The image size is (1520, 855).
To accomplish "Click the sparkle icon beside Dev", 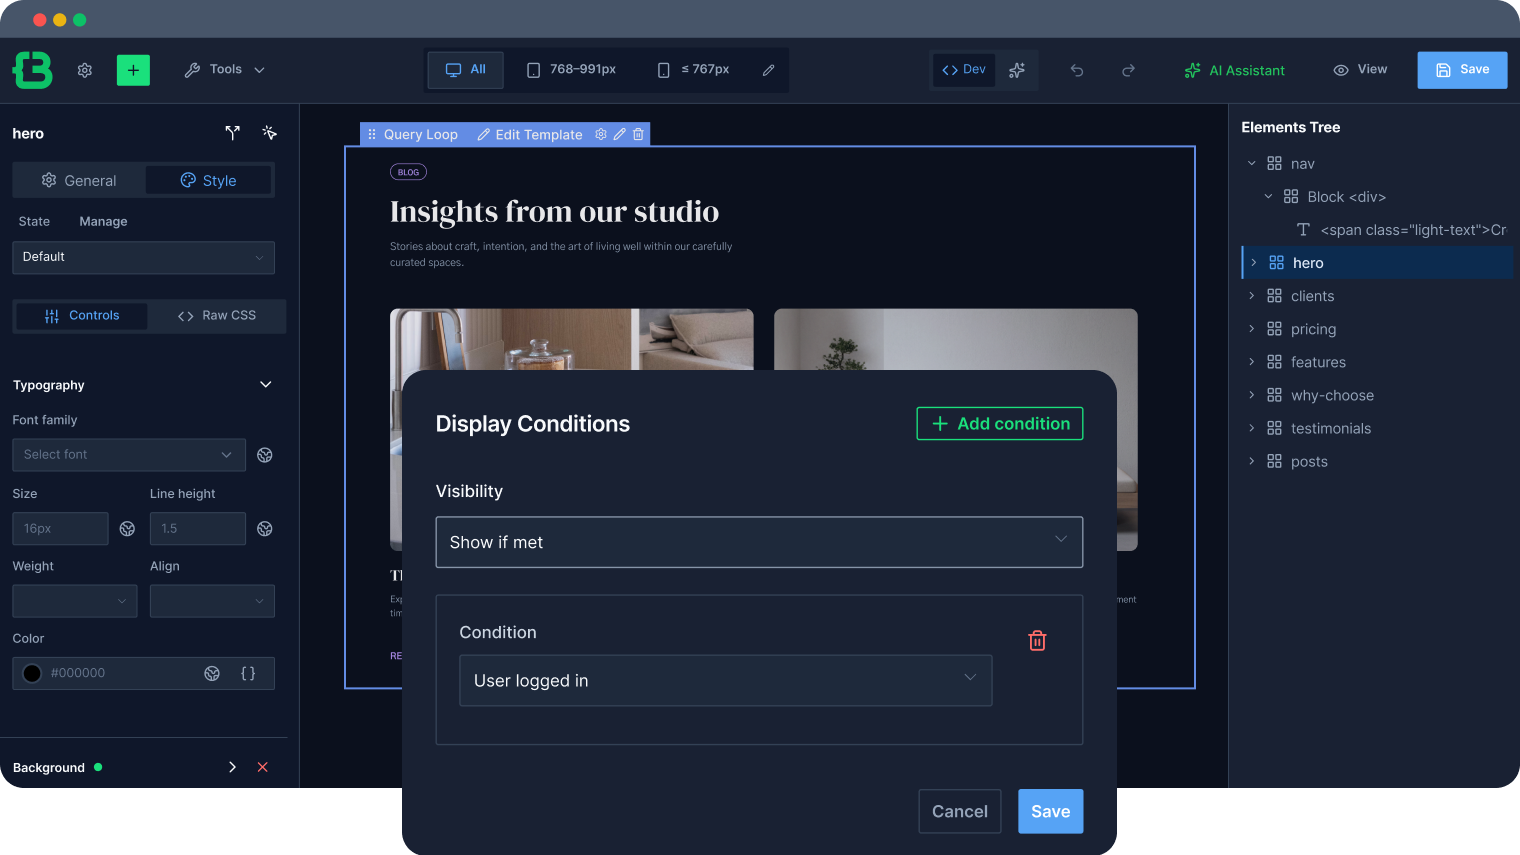I will pyautogui.click(x=1017, y=70).
